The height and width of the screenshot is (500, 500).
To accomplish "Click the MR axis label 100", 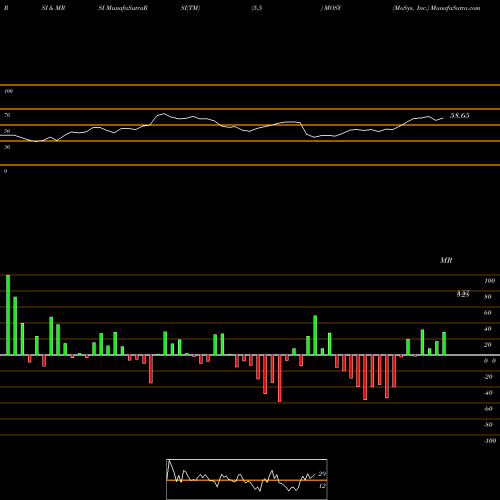I will 490,281.
